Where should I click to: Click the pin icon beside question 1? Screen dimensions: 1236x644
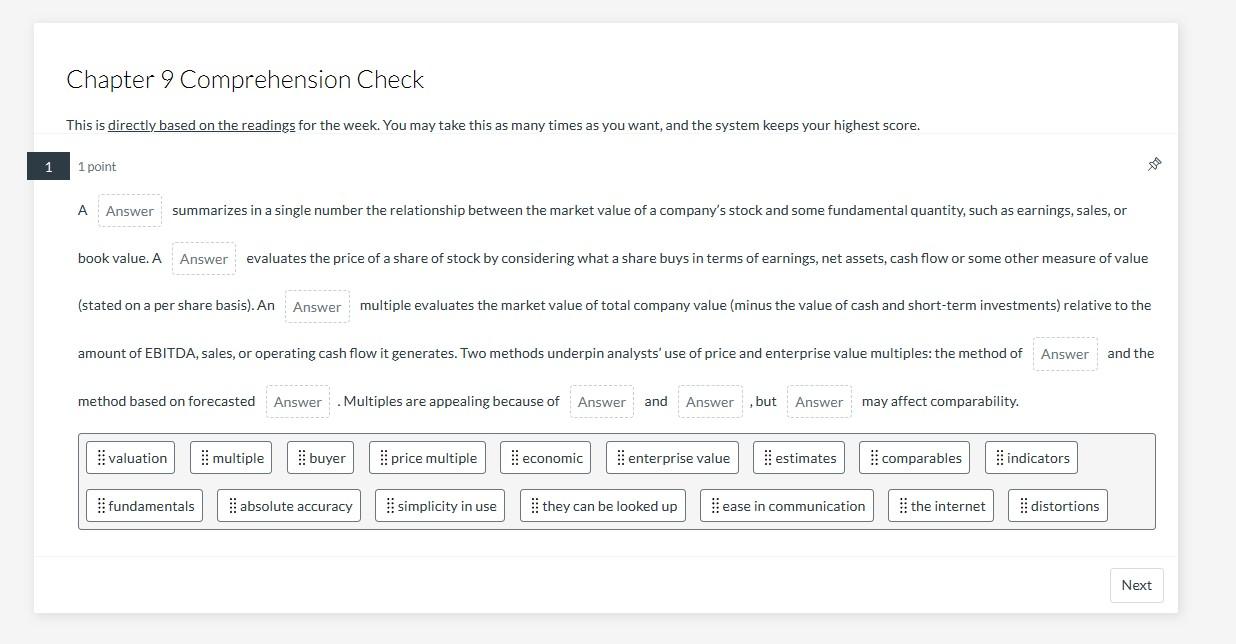[x=1154, y=163]
